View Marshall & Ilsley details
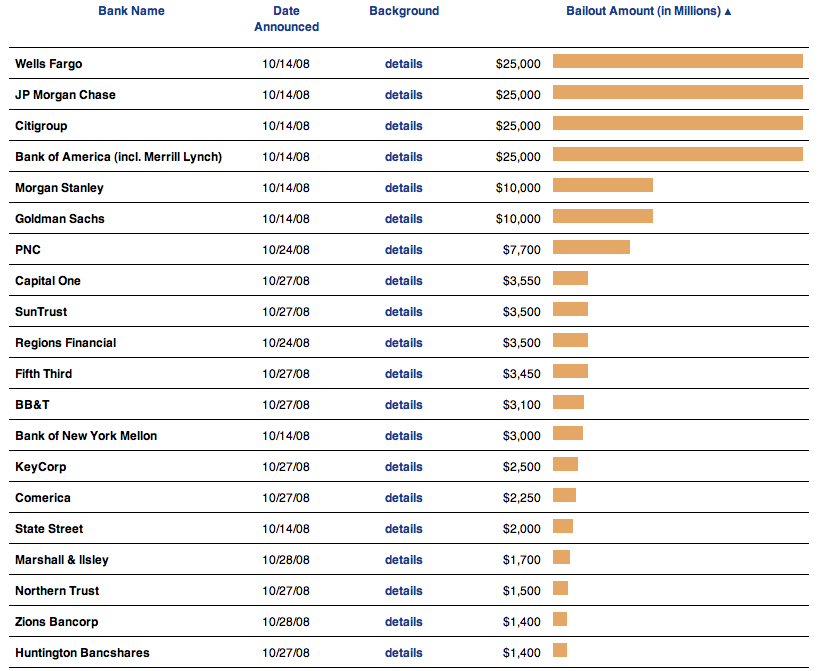The height and width of the screenshot is (671, 821). pos(404,560)
